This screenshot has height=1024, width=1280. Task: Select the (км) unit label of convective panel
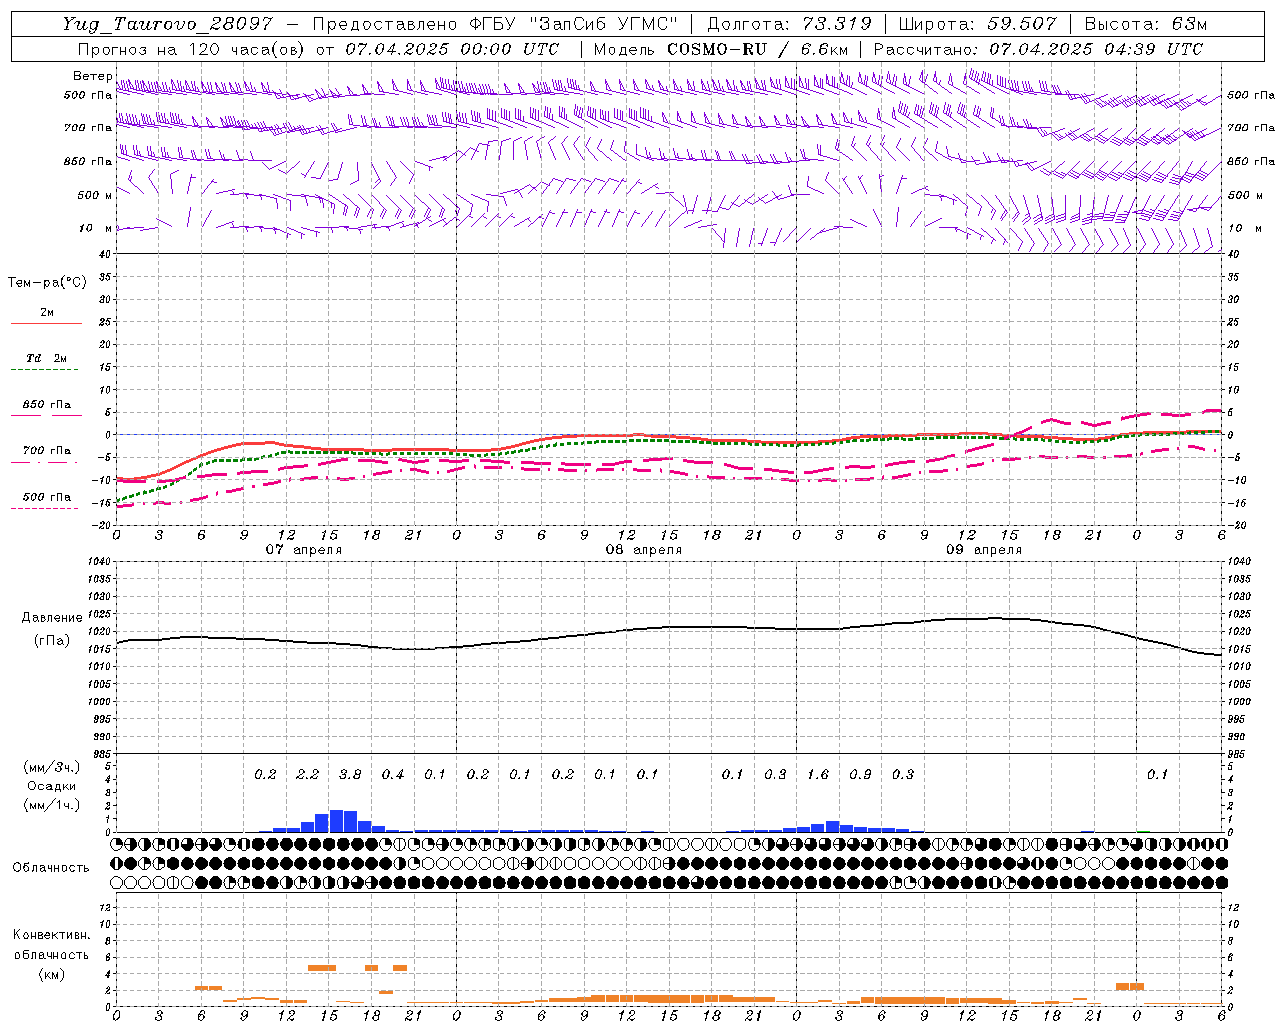pos(52,974)
